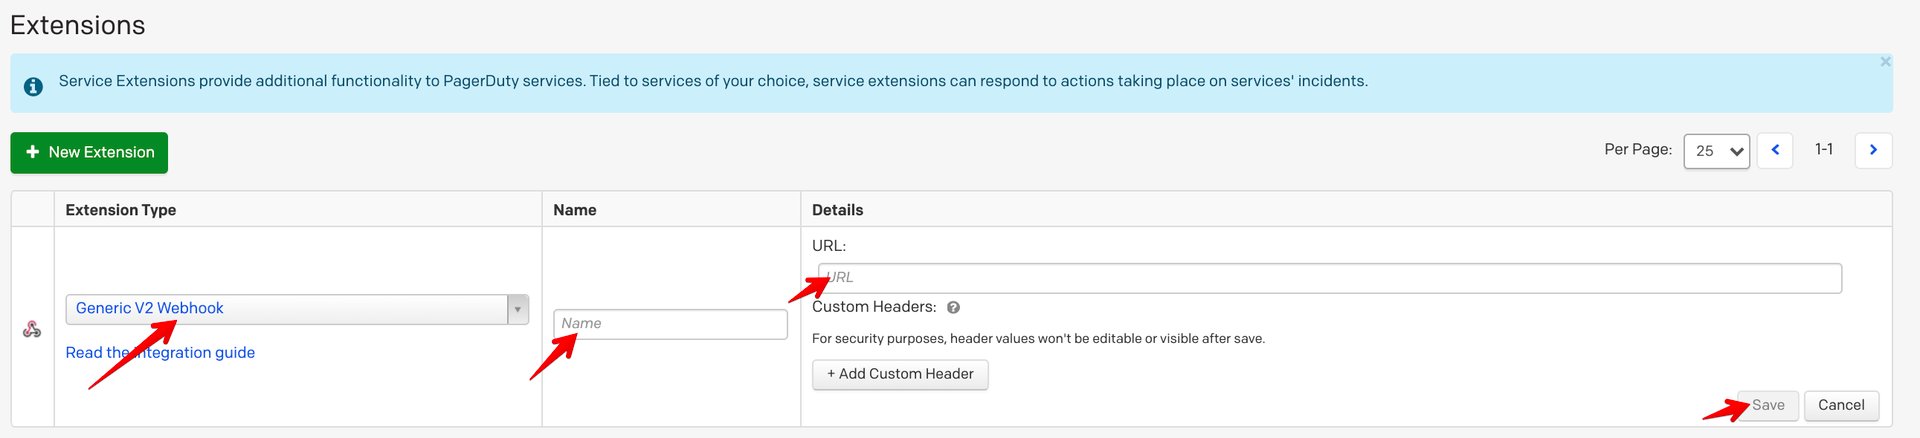Click the 1-1 page range indicator
1920x438 pixels.
tap(1824, 150)
